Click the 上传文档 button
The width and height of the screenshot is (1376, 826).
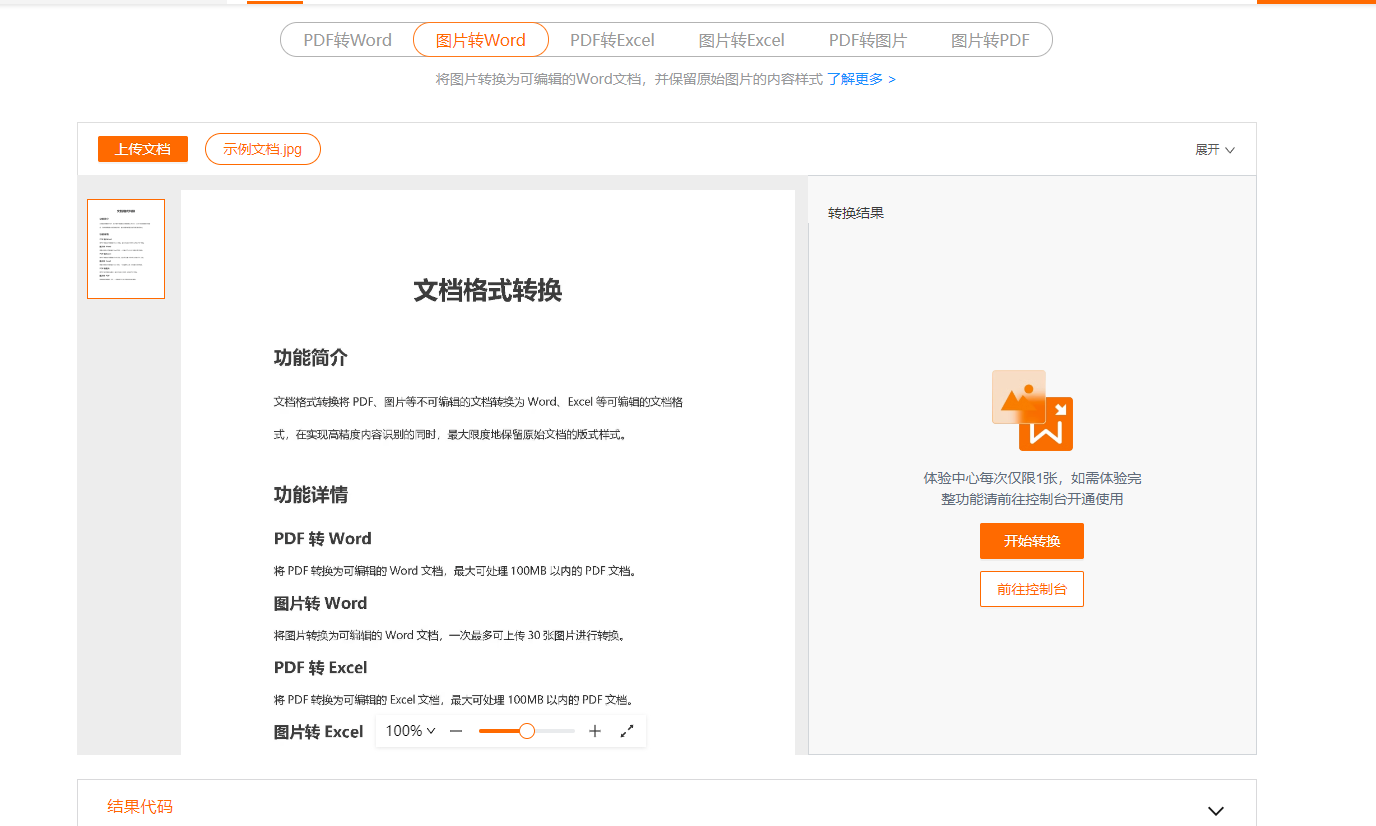point(143,149)
